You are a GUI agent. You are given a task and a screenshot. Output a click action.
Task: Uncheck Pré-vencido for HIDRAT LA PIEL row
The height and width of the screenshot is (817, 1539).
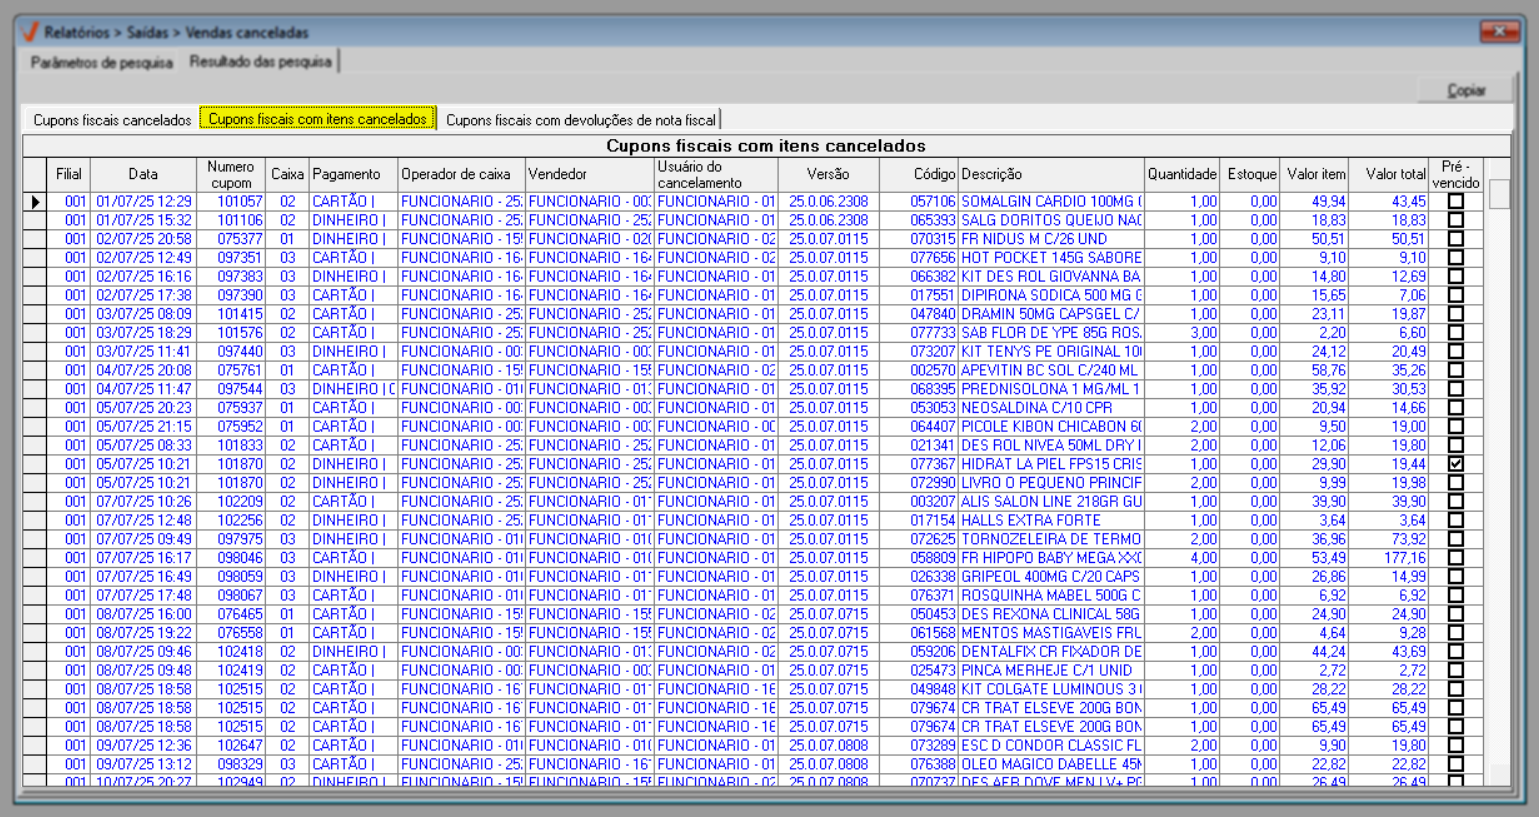click(1455, 464)
